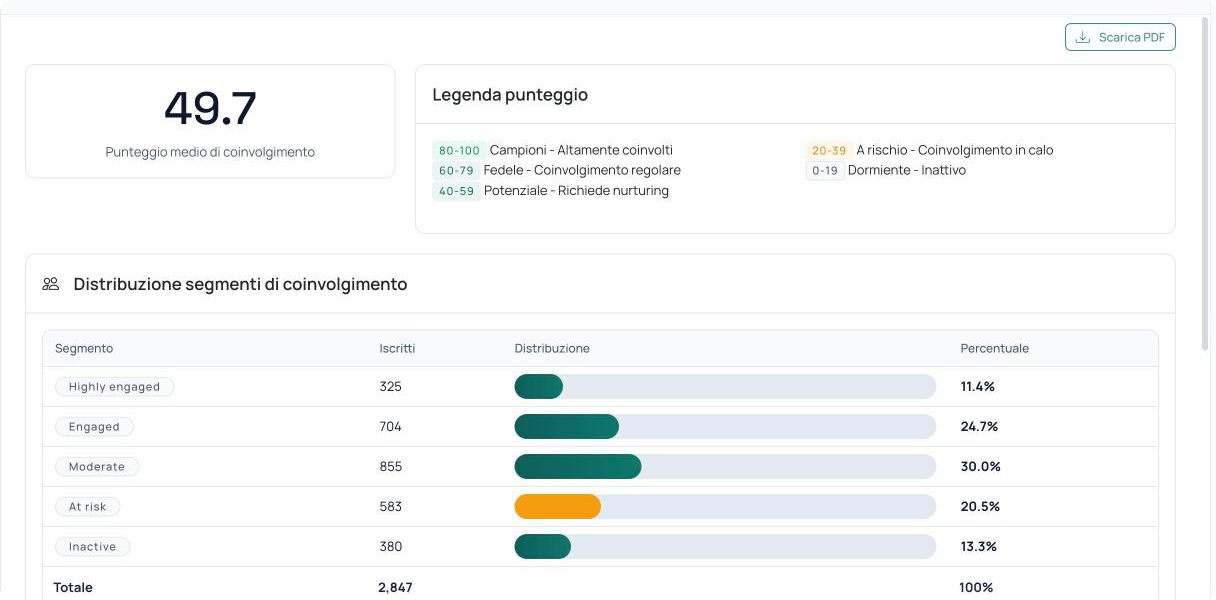Click the Distribuzione column header
This screenshot has width=1216, height=600.
pyautogui.click(x=552, y=349)
